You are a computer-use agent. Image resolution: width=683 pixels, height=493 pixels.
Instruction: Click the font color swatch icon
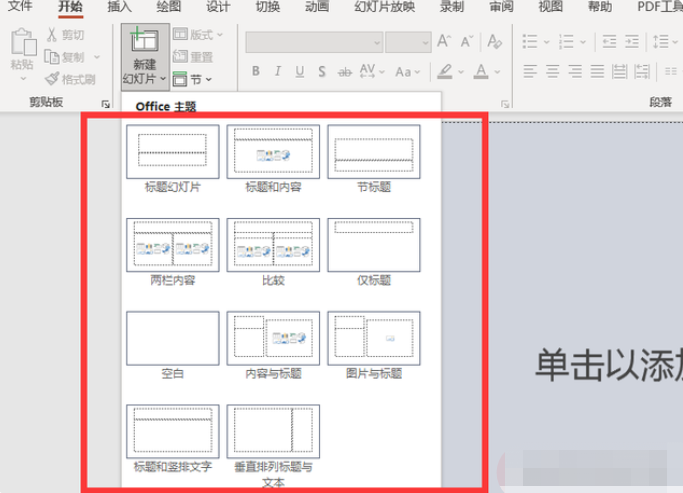481,72
